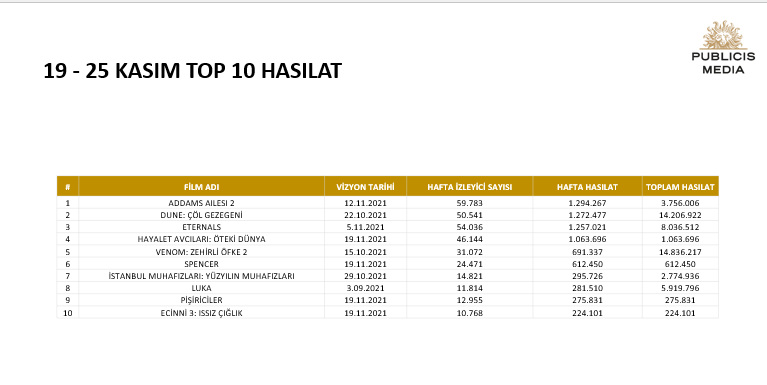This screenshot has height=385, width=767.
Task: Click release date '29.10.2021' of İstanbul Muhafızları
Action: [365, 276]
